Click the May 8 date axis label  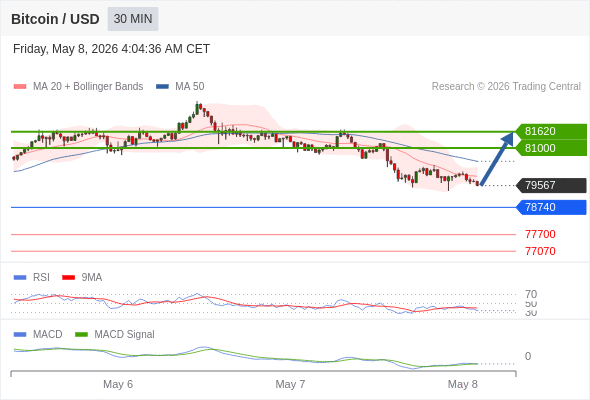[x=462, y=384]
